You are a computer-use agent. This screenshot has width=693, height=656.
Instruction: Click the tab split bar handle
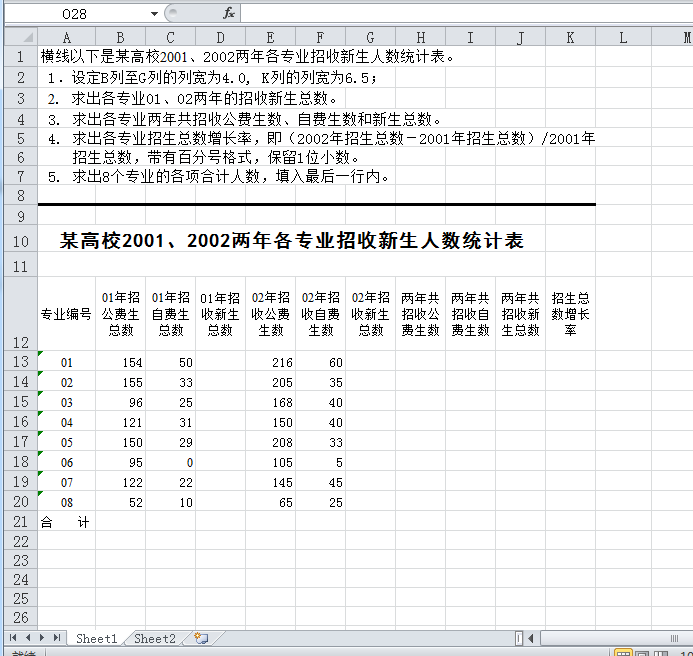518,638
